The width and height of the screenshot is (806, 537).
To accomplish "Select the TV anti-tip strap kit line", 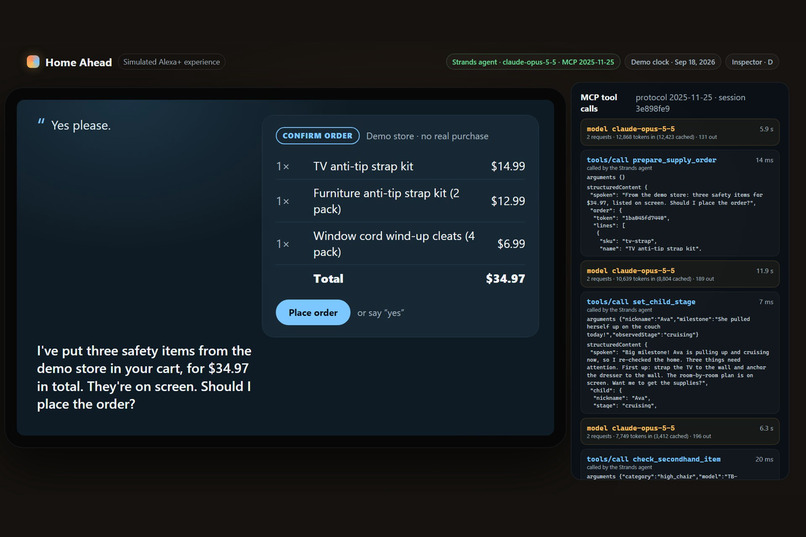I will coord(400,166).
